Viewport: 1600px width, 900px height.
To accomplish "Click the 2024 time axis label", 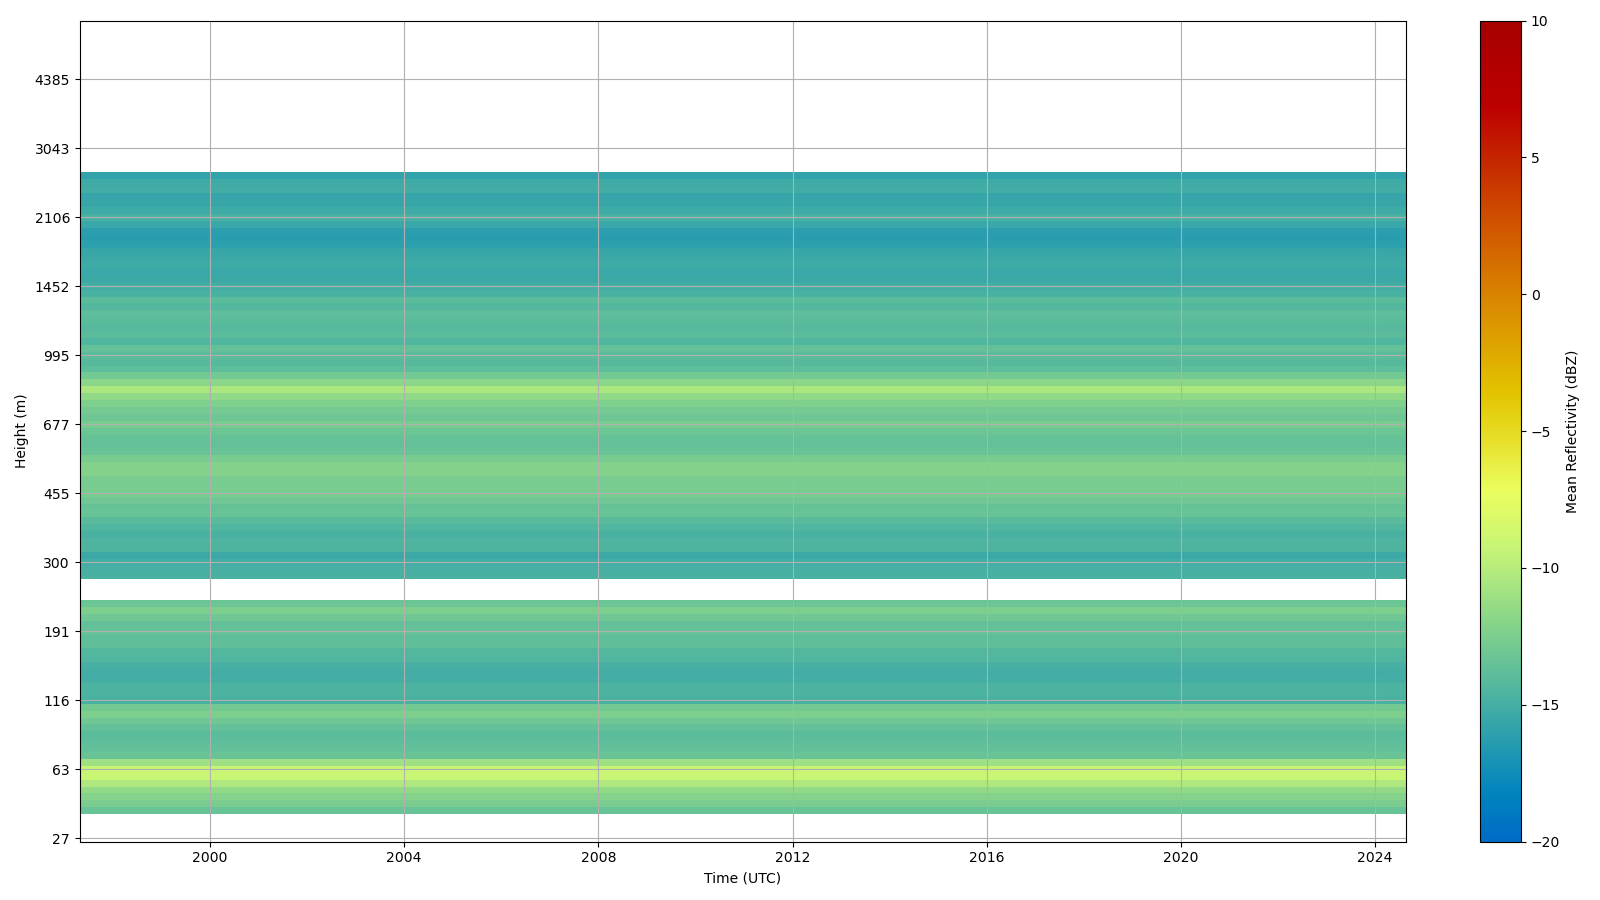I will [1375, 857].
